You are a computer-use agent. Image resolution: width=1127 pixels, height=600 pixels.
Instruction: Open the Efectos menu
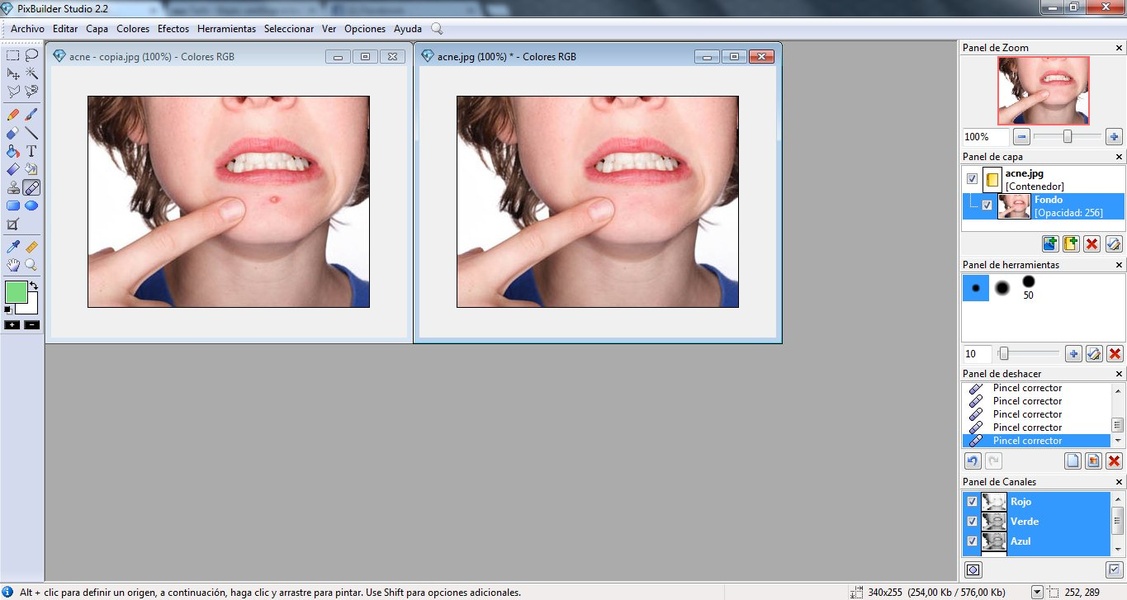coord(173,29)
